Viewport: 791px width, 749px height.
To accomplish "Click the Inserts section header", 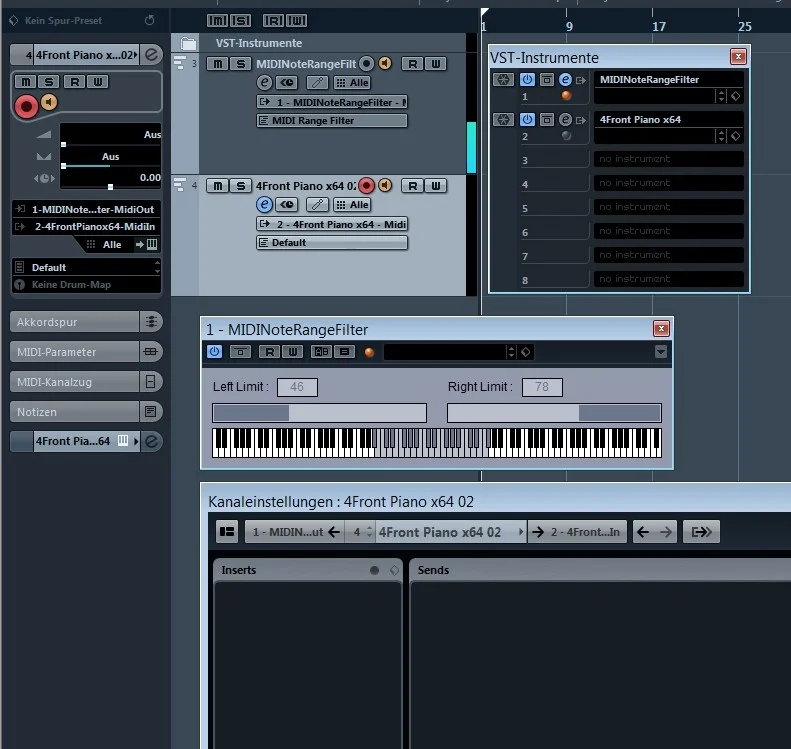I will 290,570.
